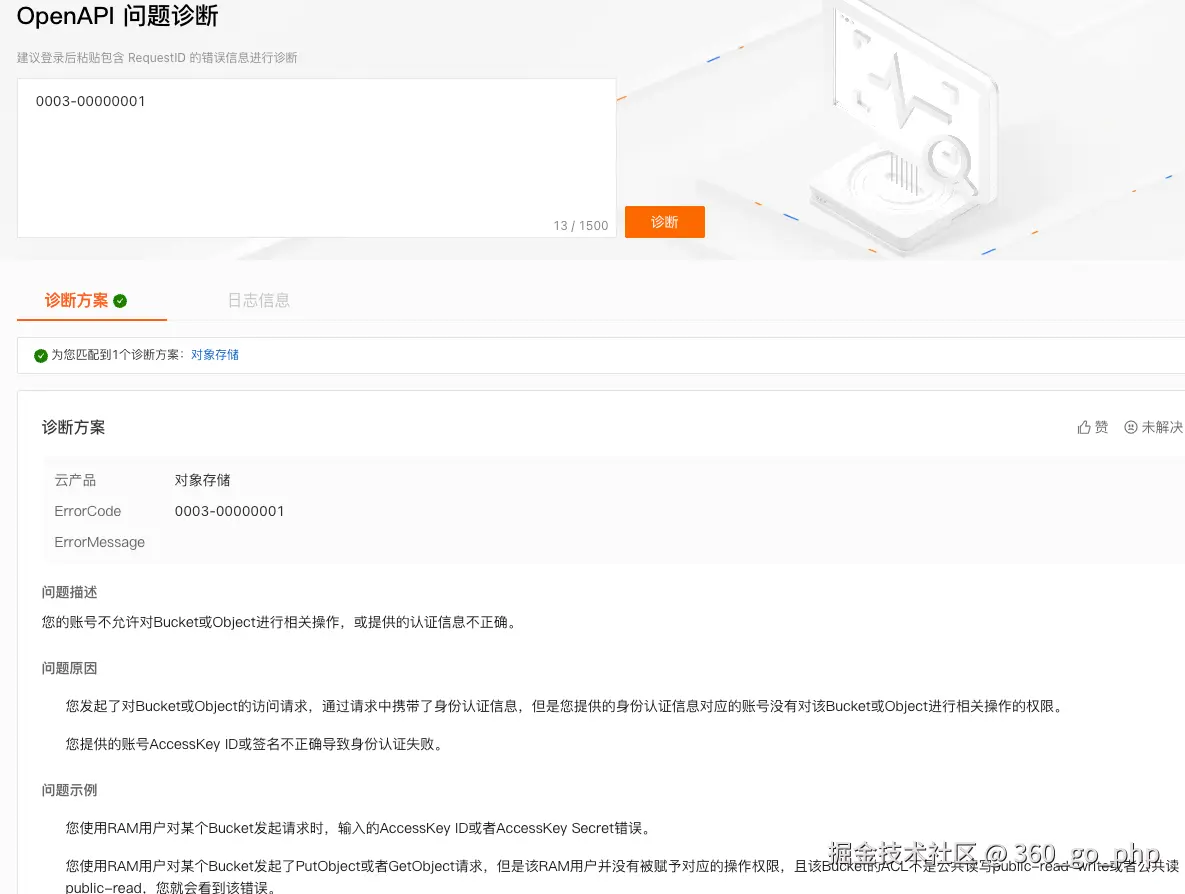
Task: Click sentence 您提供的账号AccessKey ID或签名不正确
Action: pyautogui.click(x=256, y=744)
